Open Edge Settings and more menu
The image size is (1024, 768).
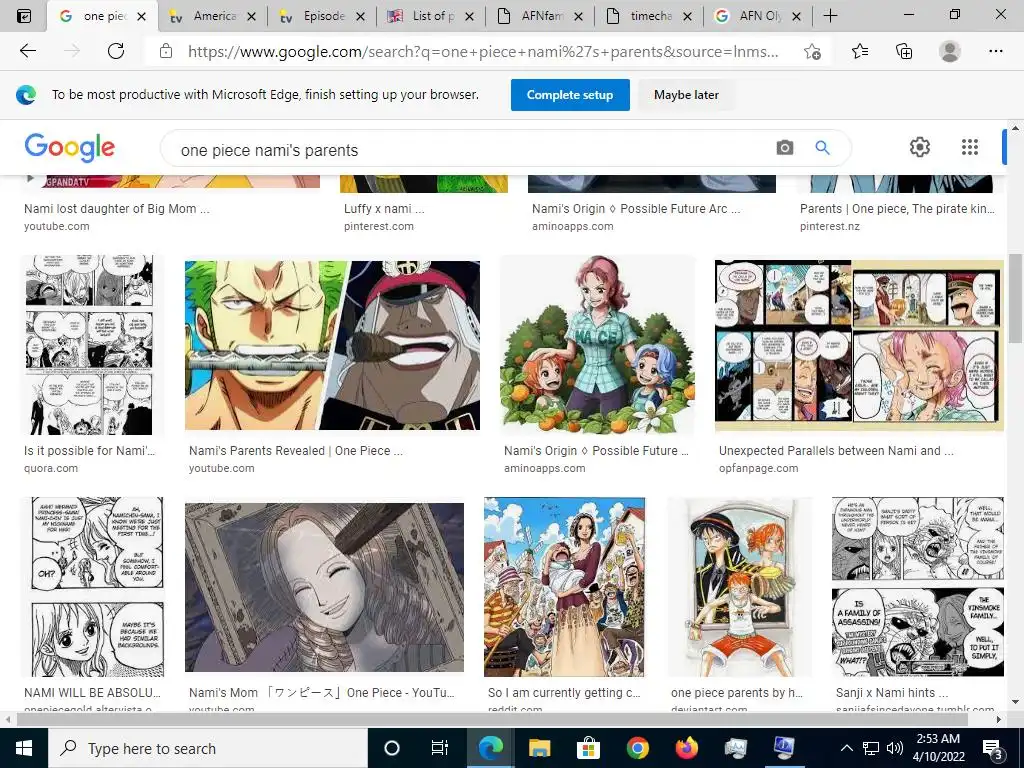click(x=995, y=51)
